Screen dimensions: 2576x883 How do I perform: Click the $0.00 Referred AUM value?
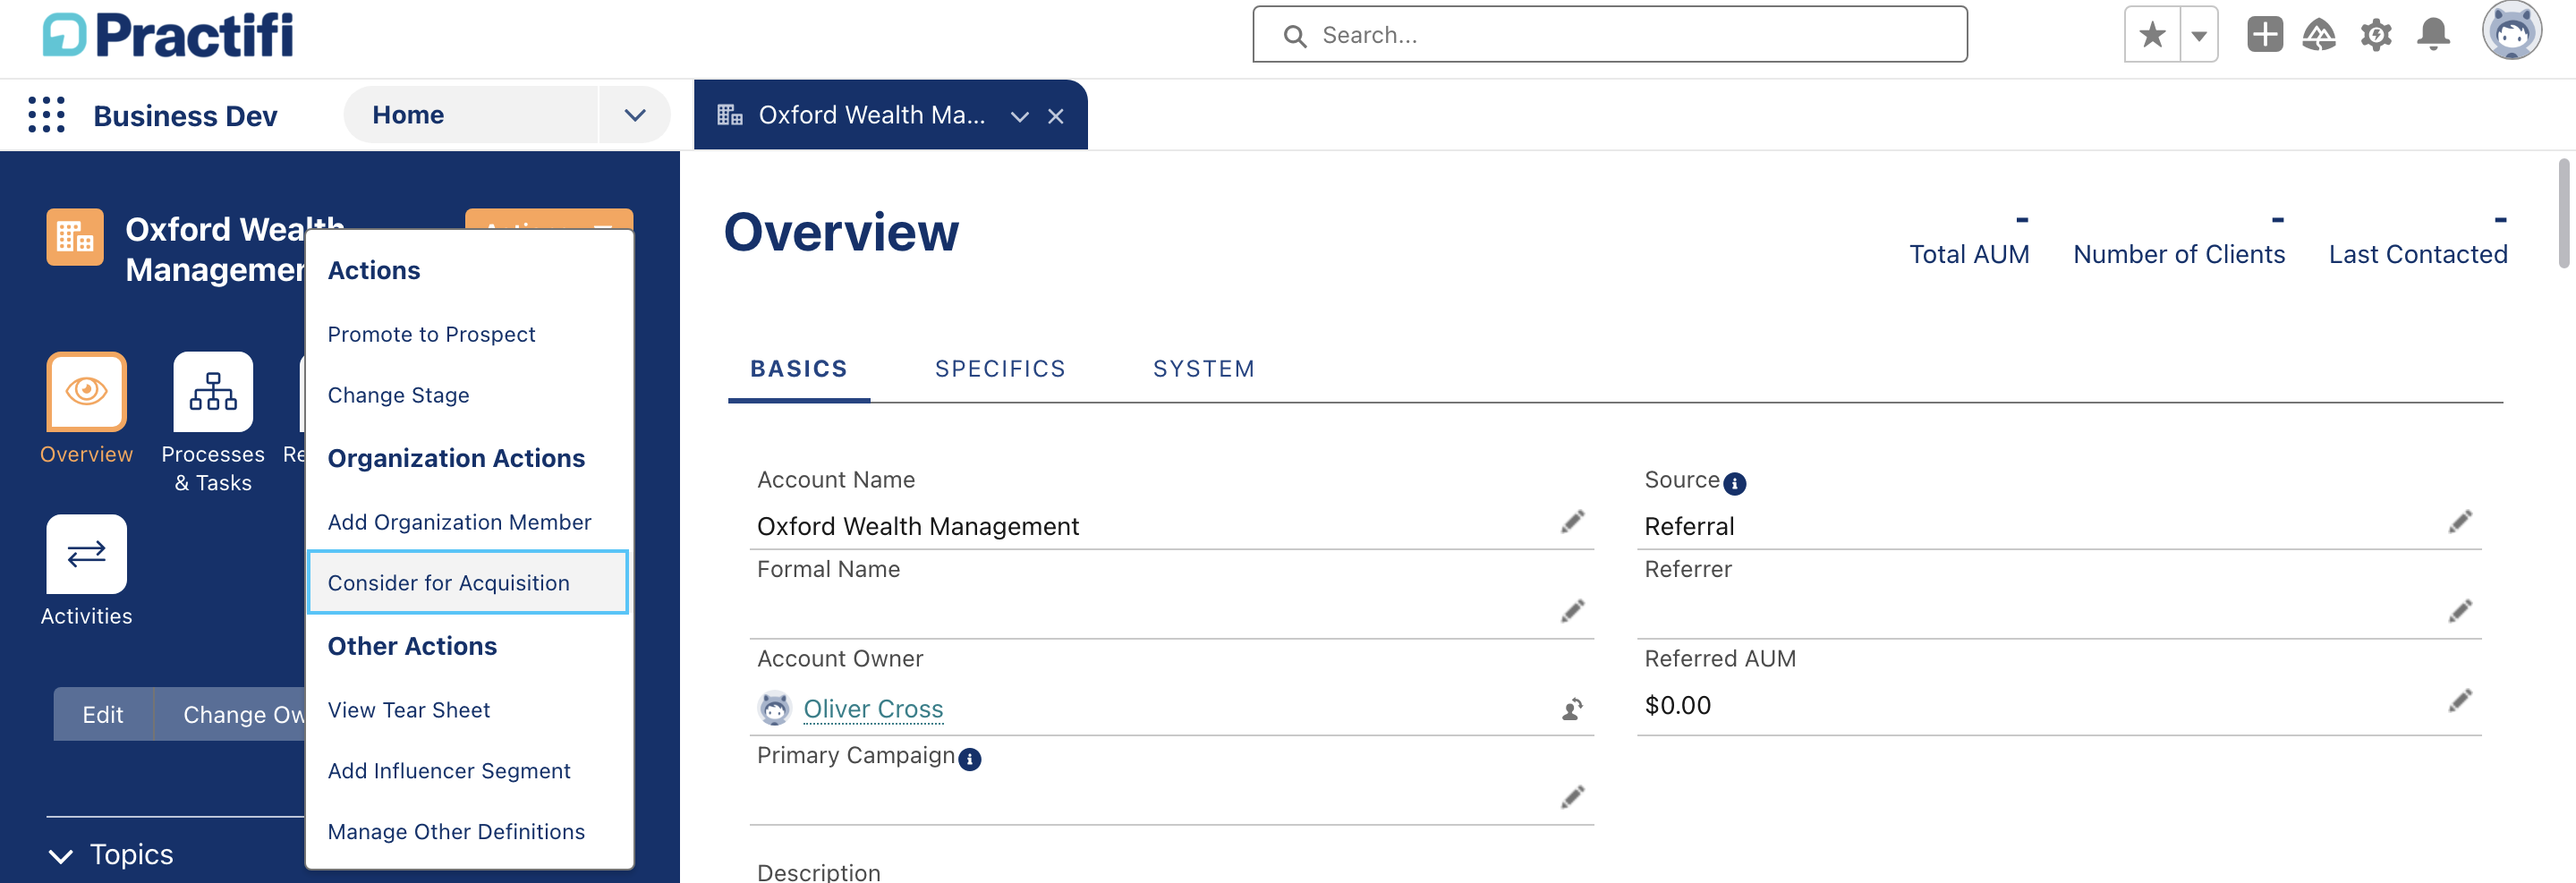(x=1677, y=705)
